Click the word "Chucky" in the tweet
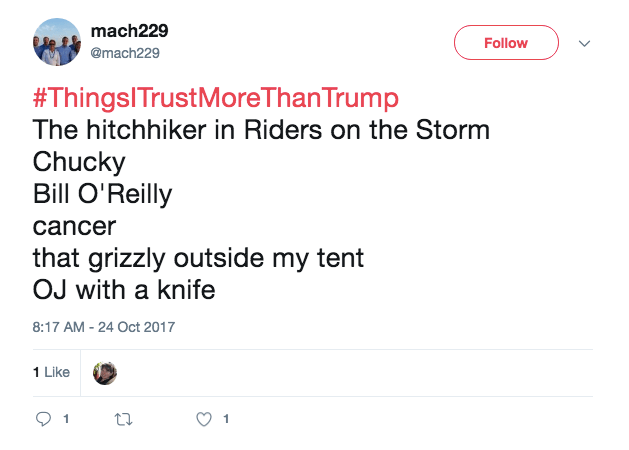 (x=78, y=162)
